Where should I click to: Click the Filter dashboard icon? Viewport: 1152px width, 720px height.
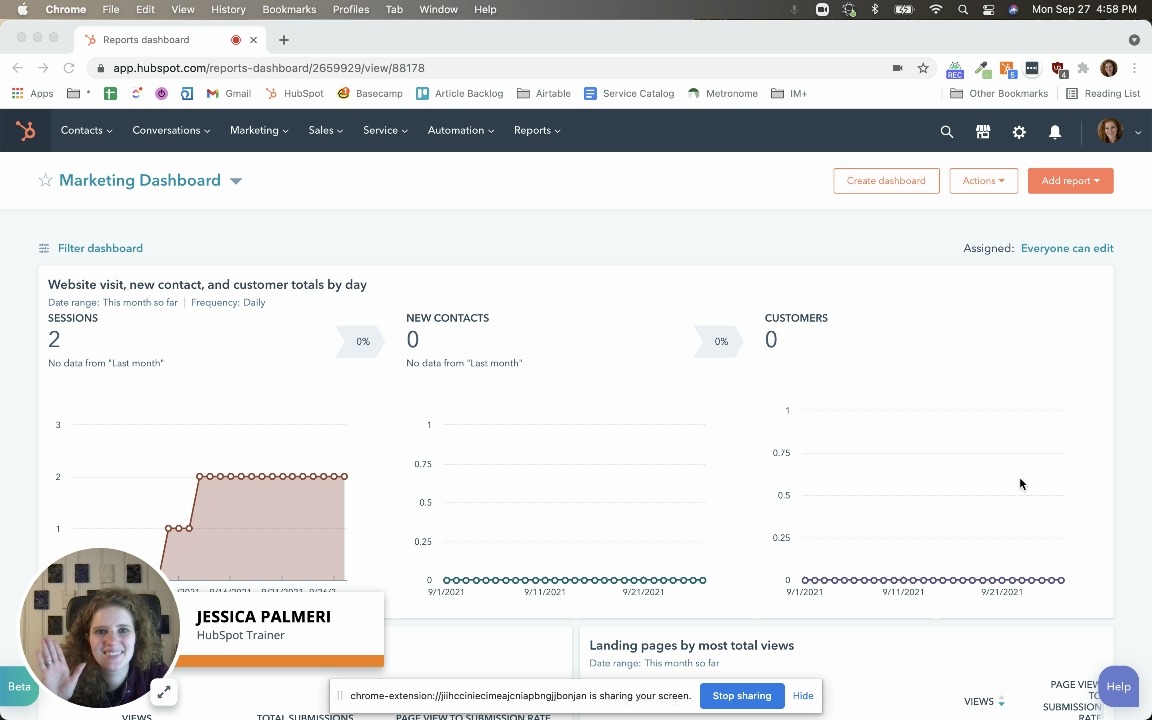[x=44, y=248]
